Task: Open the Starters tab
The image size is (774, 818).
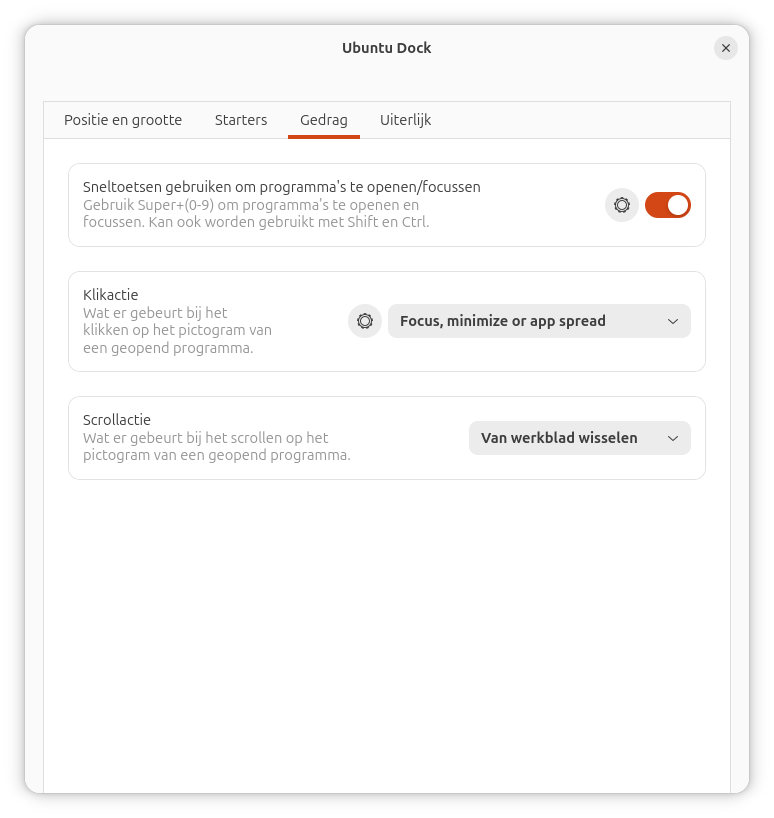Action: tap(241, 120)
